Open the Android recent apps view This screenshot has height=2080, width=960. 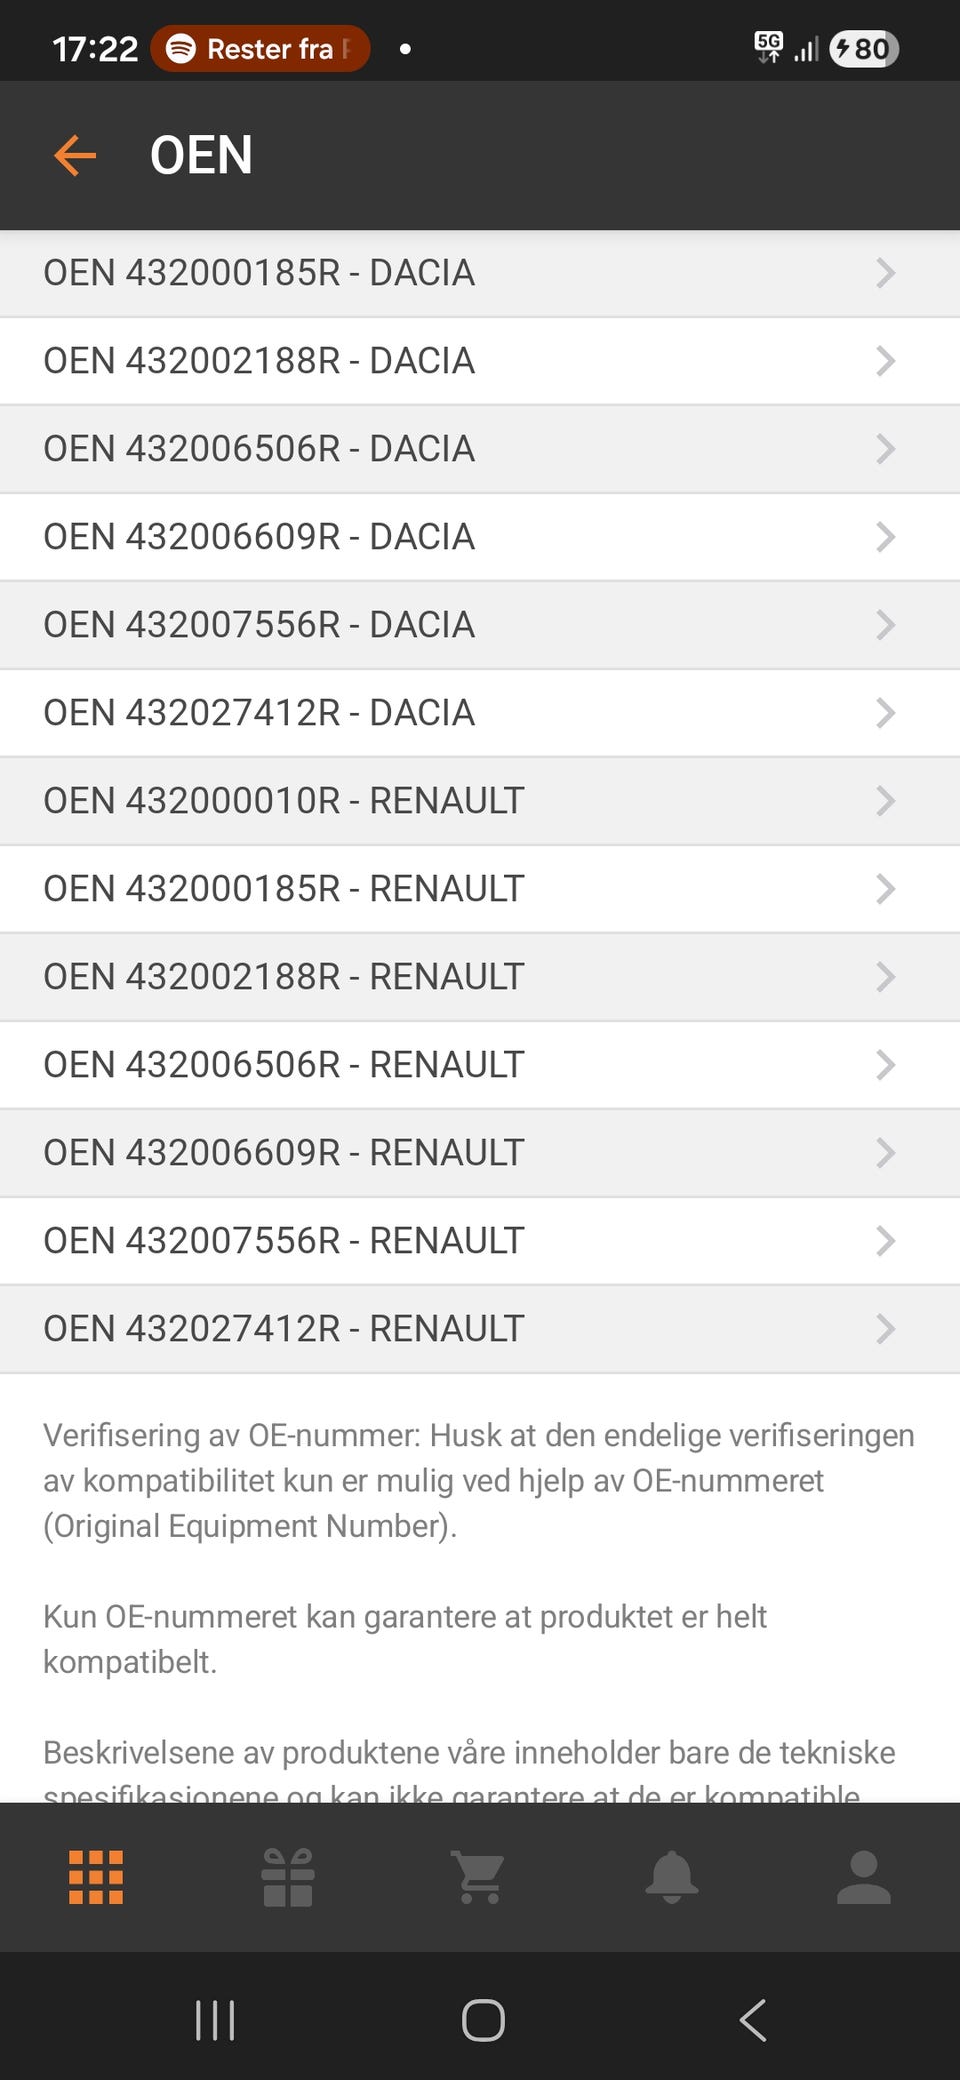215,2020
